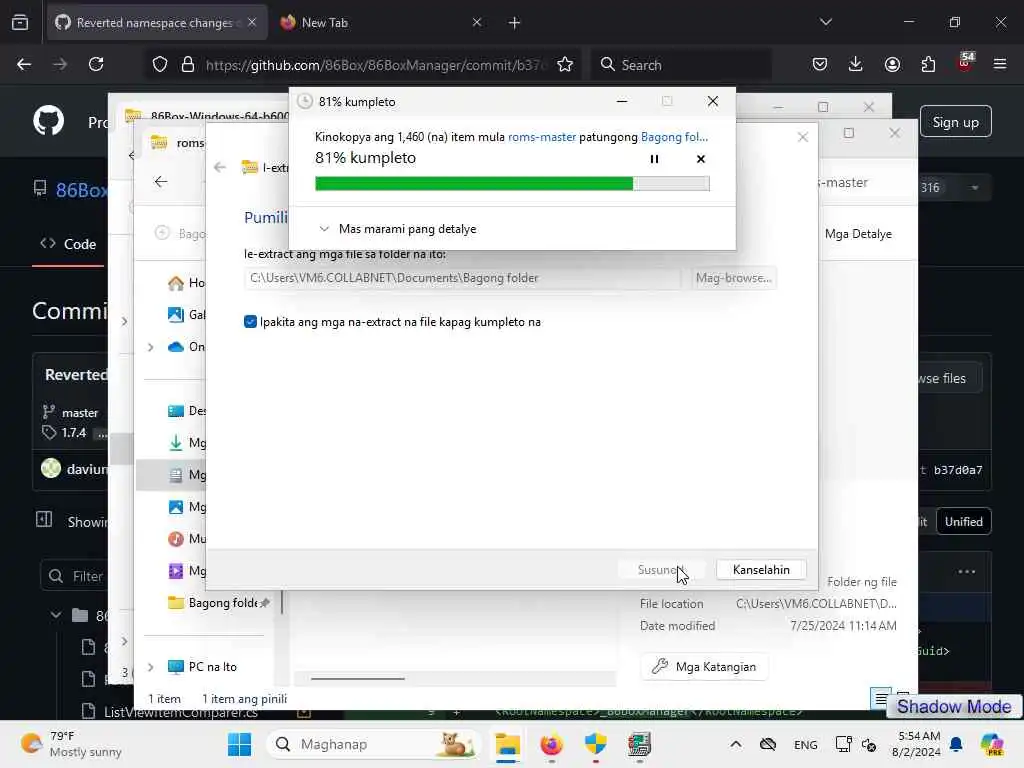The height and width of the screenshot is (768, 1024).
Task: Click the GitHub Filter files field
Action: pos(74,576)
